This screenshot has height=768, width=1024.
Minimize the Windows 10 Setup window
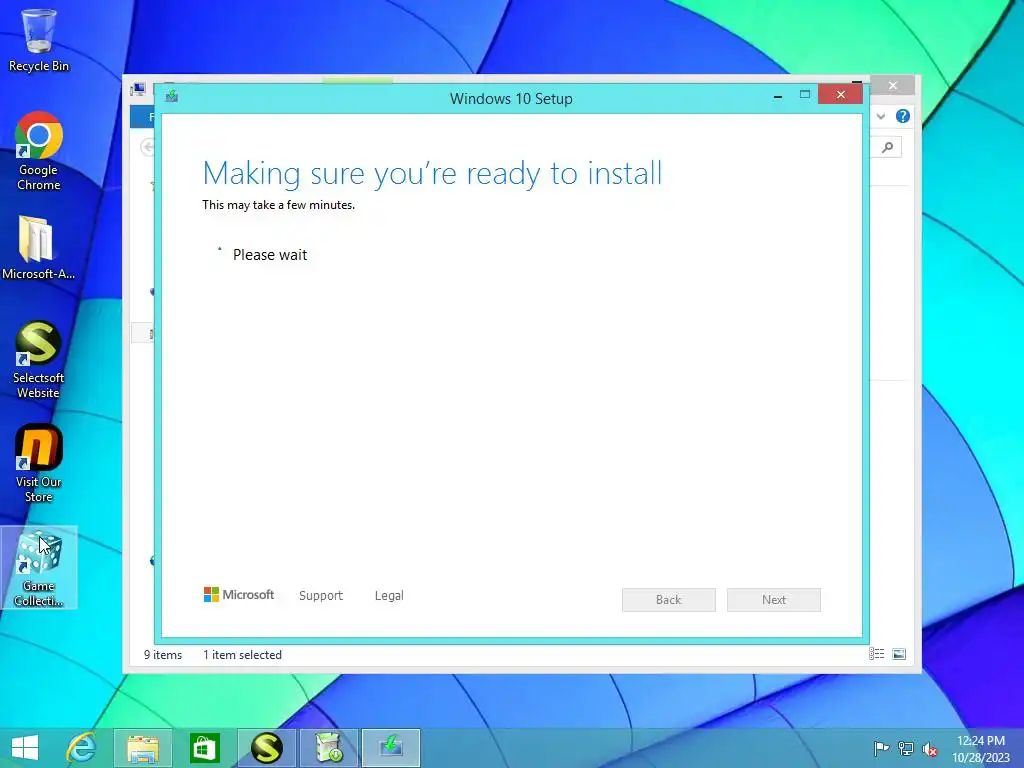(x=778, y=95)
